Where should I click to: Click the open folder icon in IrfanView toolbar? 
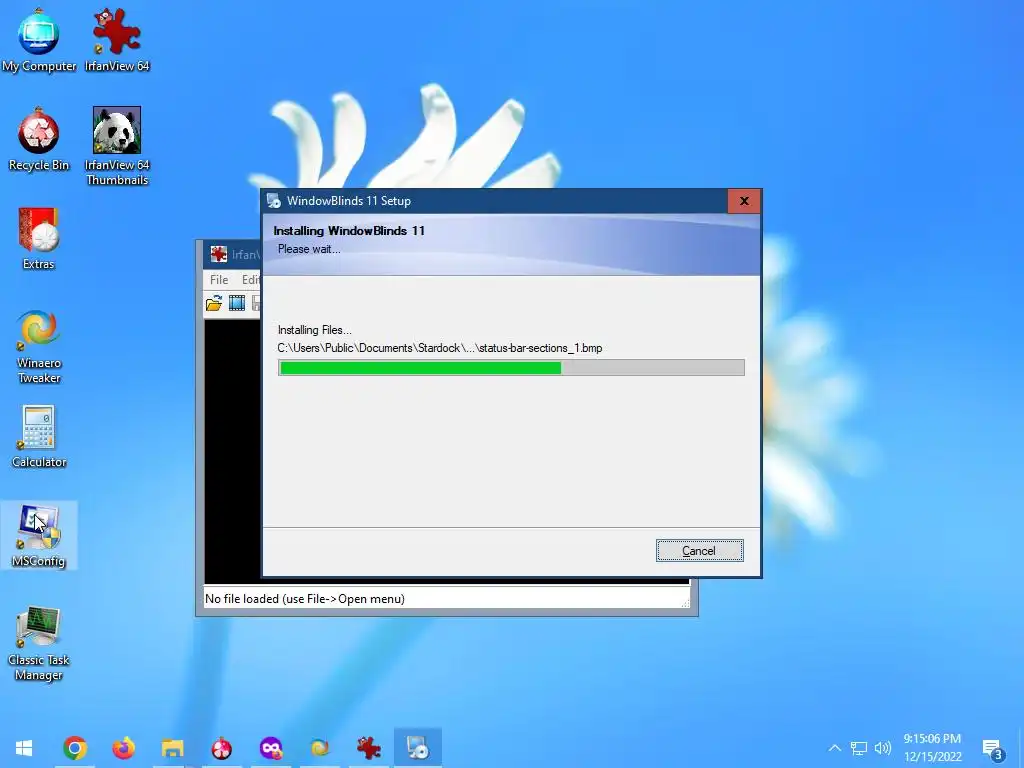[214, 304]
